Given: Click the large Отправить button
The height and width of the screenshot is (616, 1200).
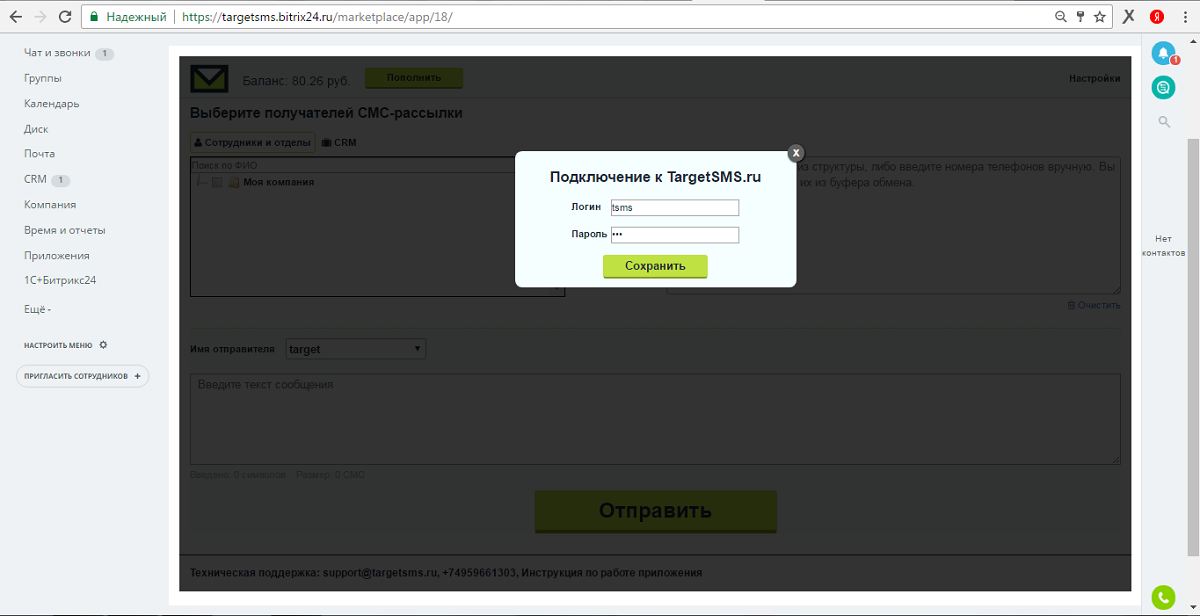Looking at the screenshot, I should (x=655, y=511).
